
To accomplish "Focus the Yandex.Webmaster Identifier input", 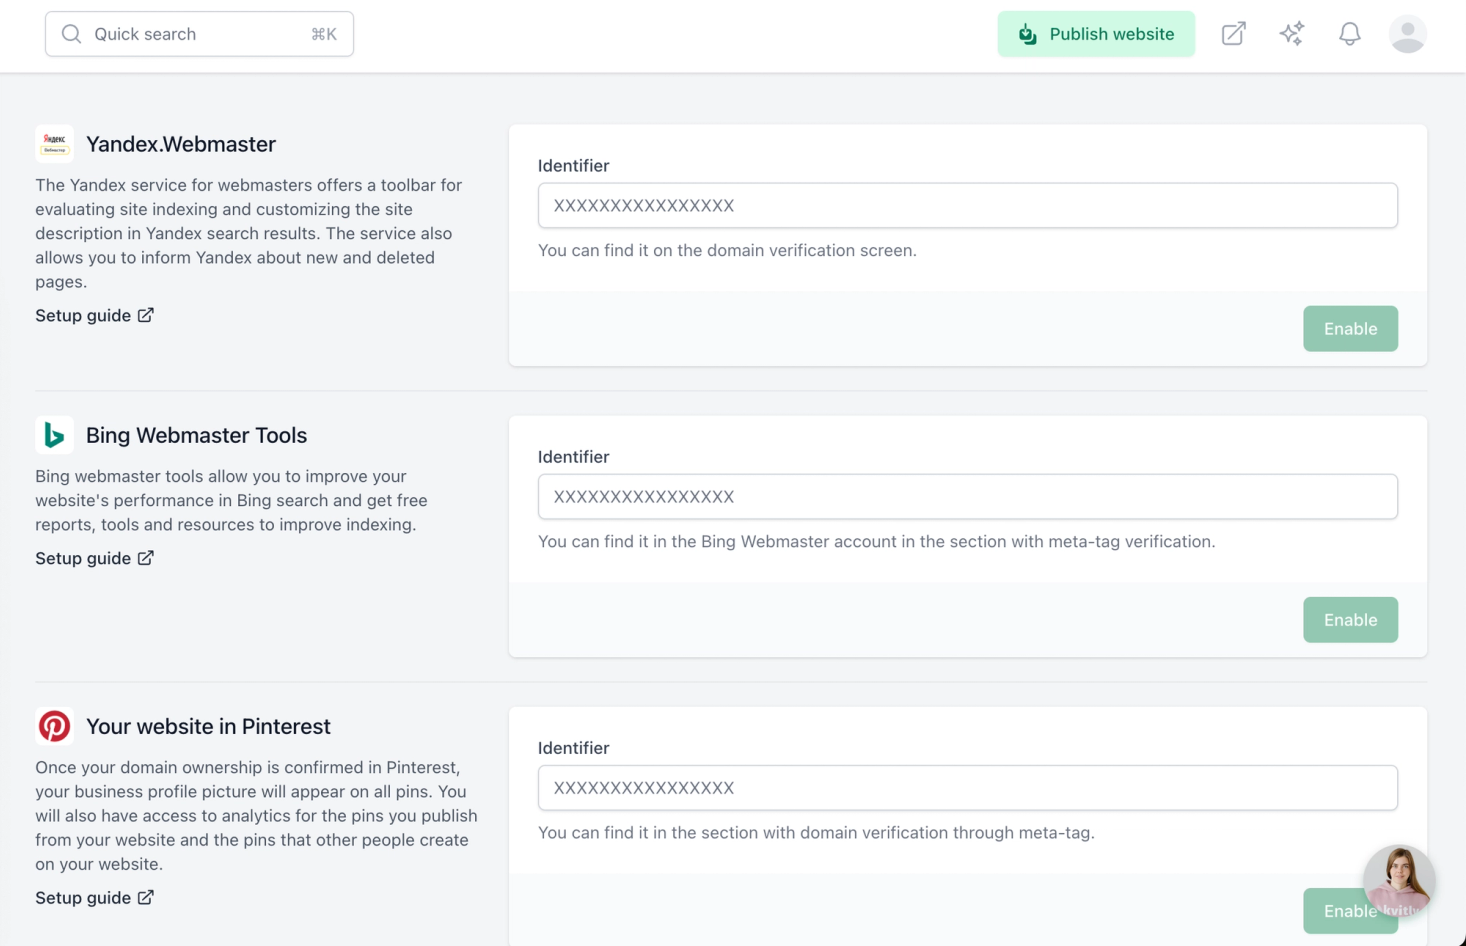I will [x=968, y=205].
